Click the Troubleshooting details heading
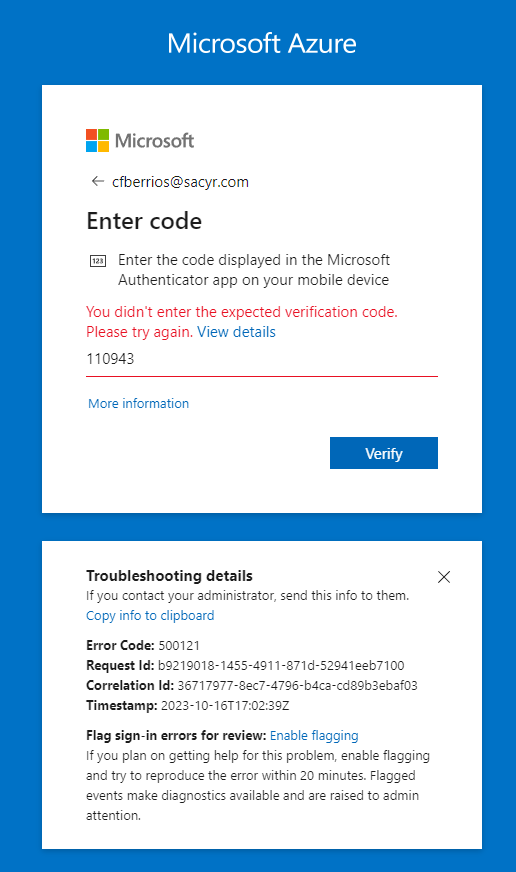This screenshot has width=516, height=872. coord(170,576)
